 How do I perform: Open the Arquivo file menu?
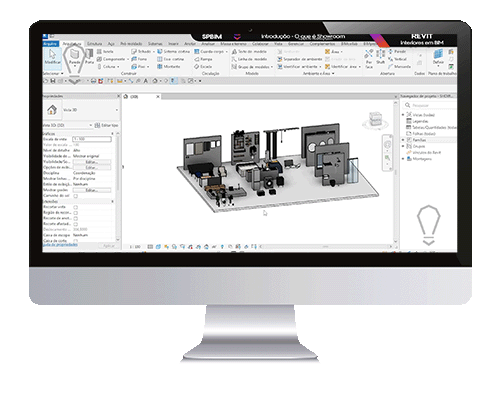point(50,44)
